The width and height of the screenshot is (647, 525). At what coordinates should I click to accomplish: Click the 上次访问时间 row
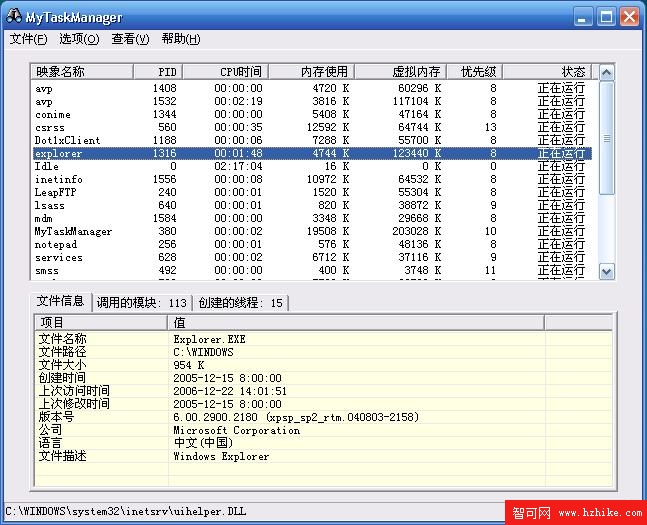[x=324, y=391]
